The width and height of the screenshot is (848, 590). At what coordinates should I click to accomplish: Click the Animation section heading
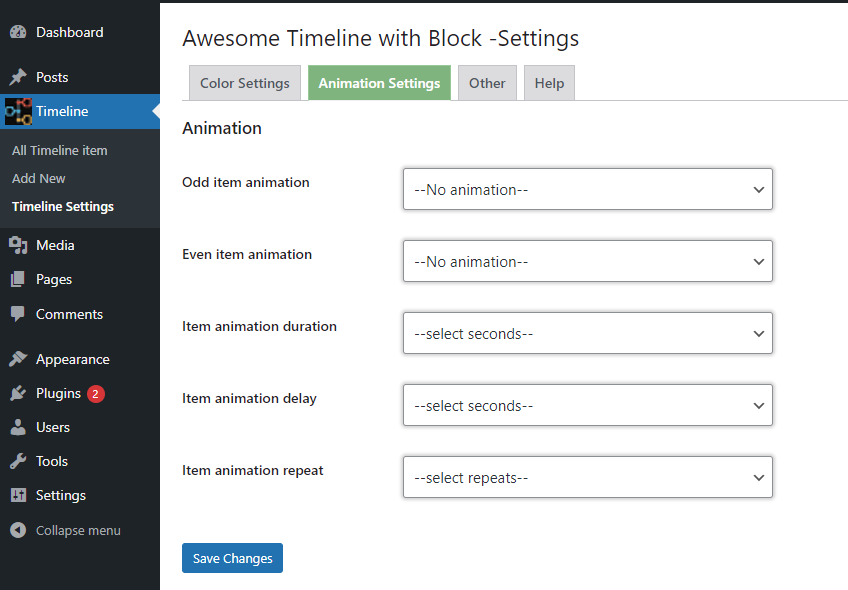coord(222,128)
